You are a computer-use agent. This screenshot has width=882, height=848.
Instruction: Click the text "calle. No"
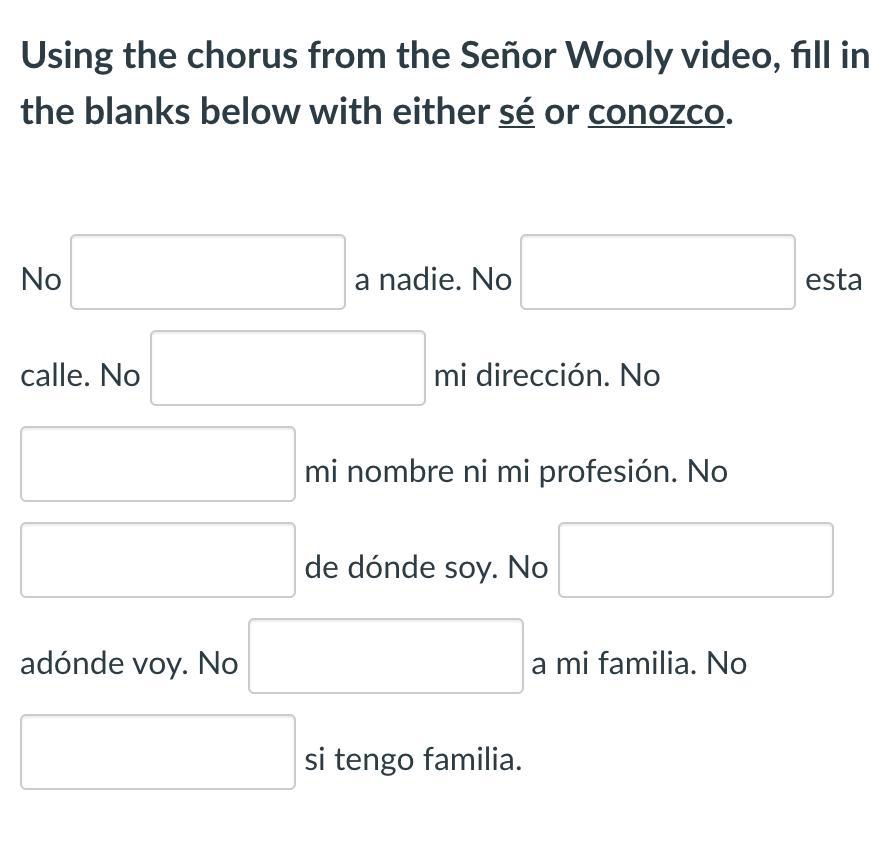80,376
